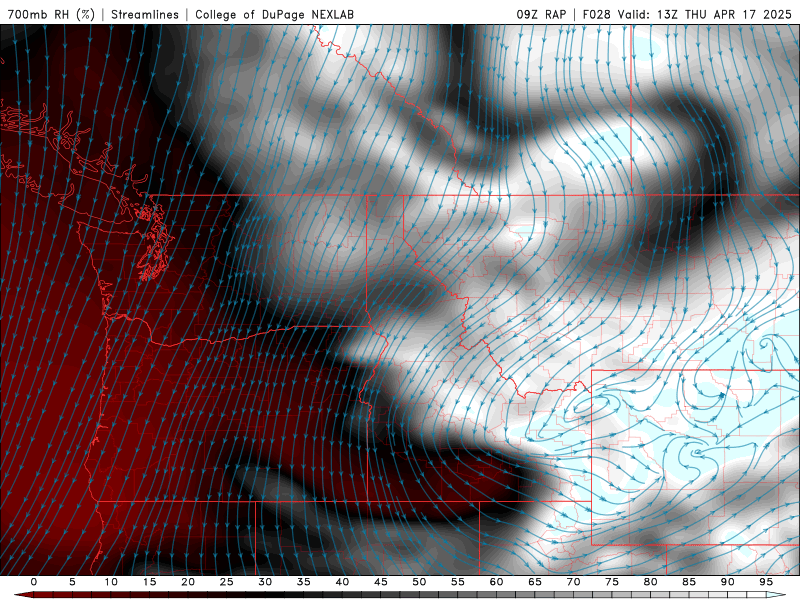Screen dimensions: 800x600
Task: Click the "40" legend value
Action: point(342,582)
